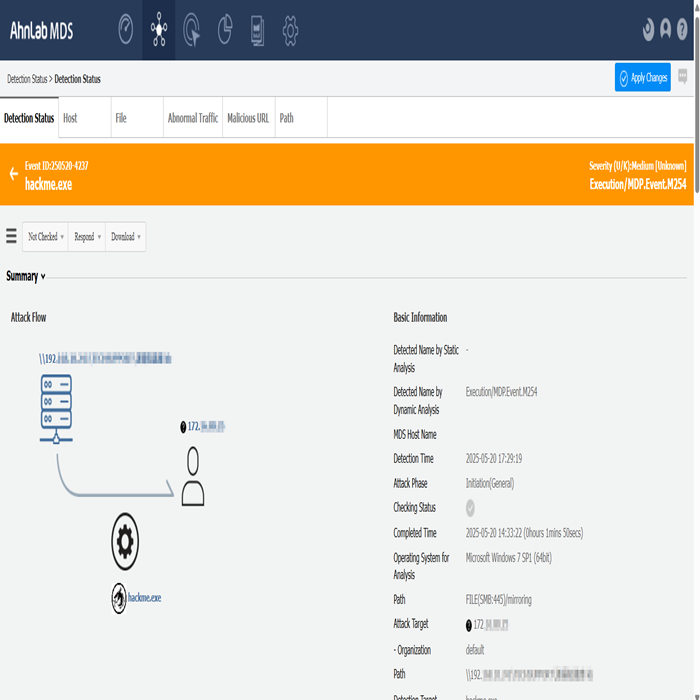Switch to the Path tab
700x700 pixels.
301,118
